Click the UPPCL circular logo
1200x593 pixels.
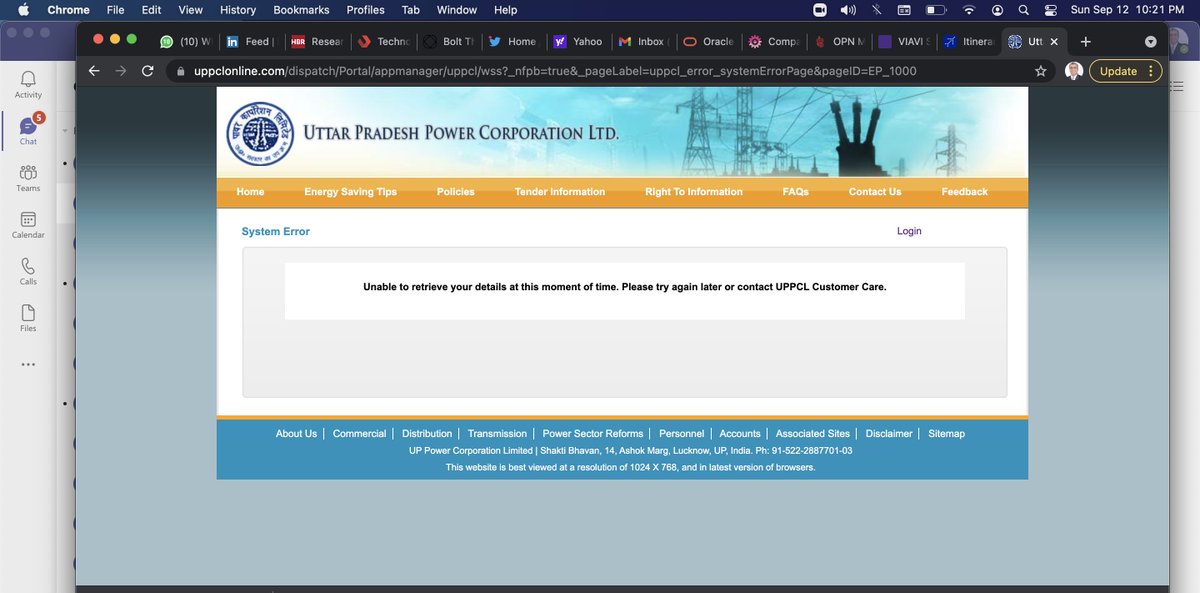259,134
